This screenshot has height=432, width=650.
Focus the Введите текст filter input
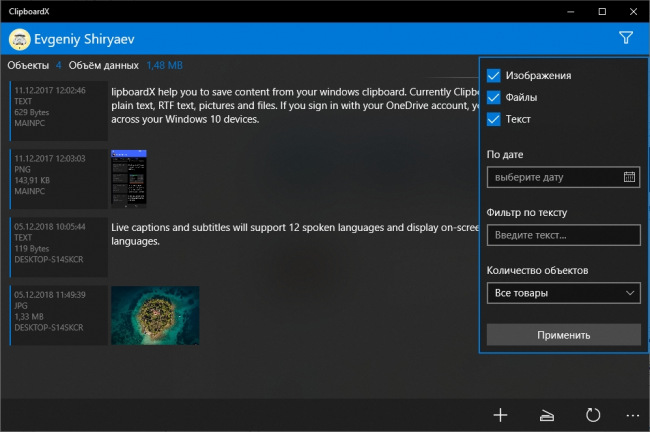click(563, 235)
